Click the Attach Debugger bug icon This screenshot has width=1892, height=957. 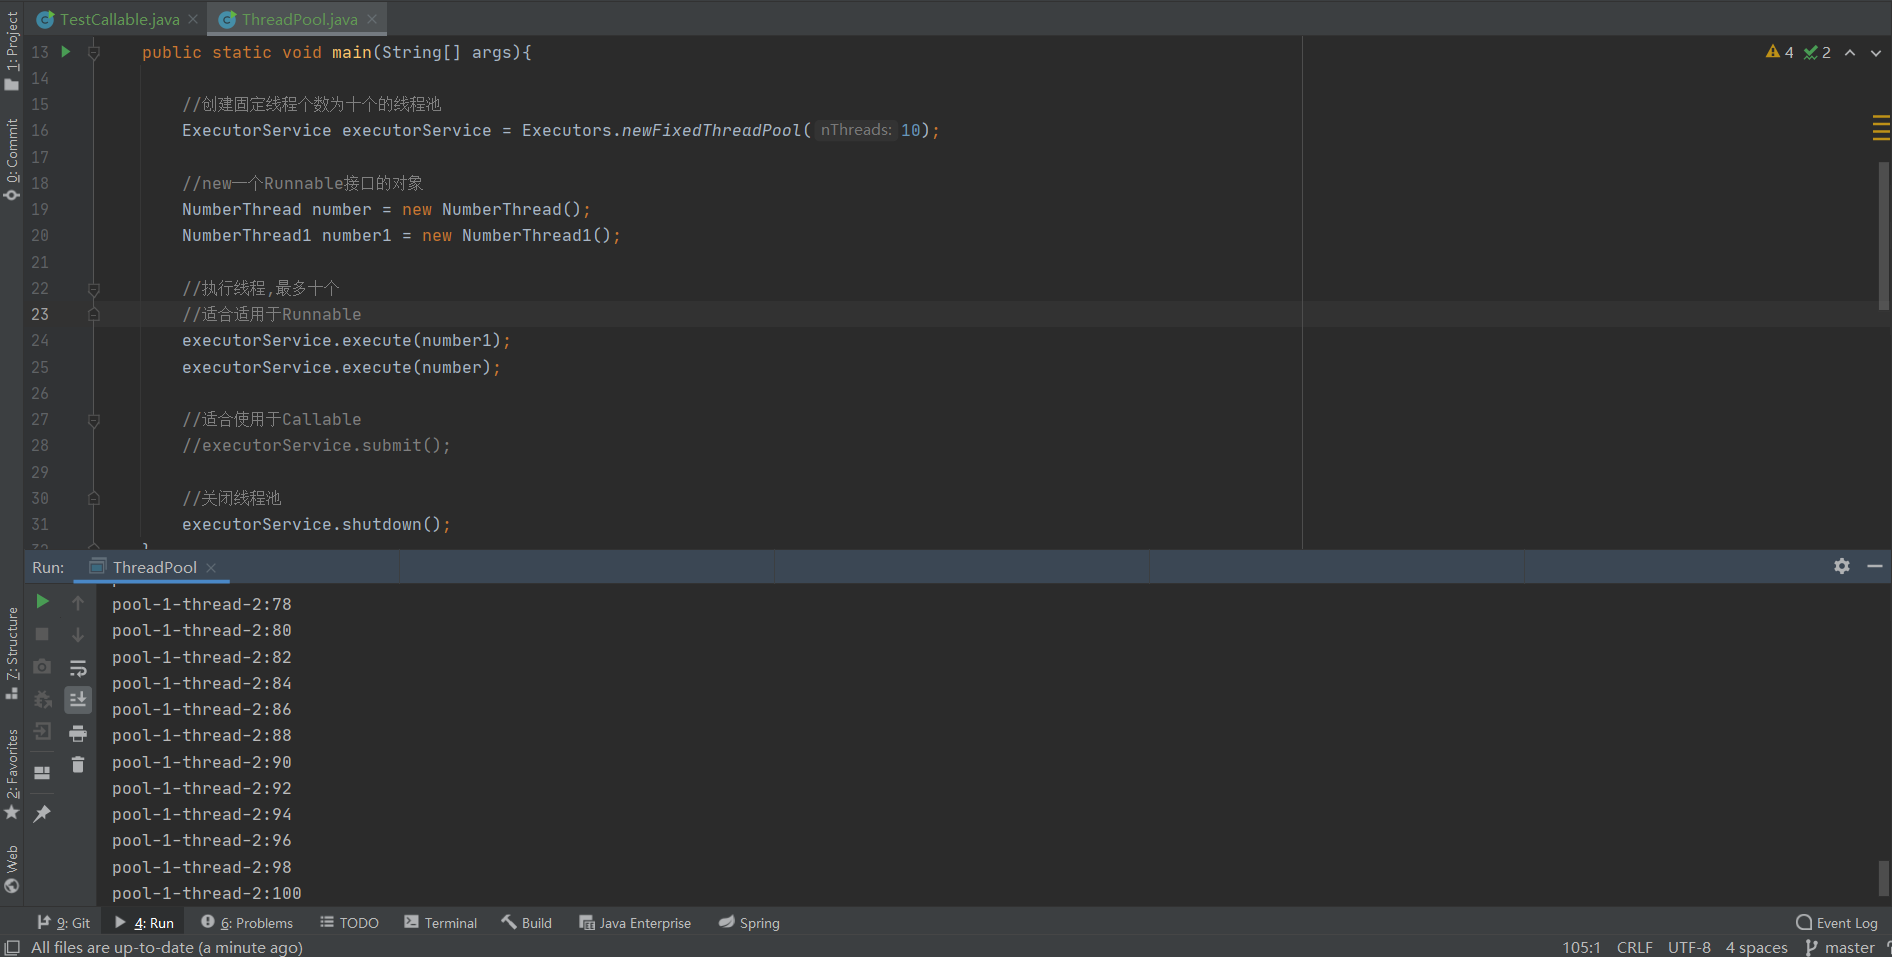(x=42, y=700)
